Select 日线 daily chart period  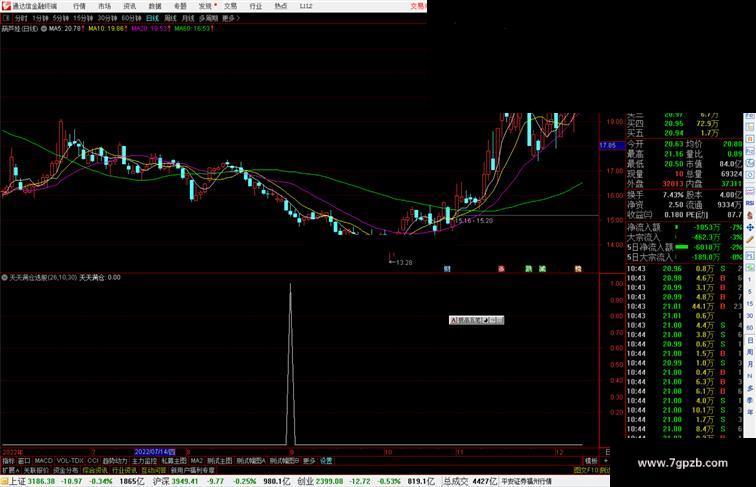[152, 18]
